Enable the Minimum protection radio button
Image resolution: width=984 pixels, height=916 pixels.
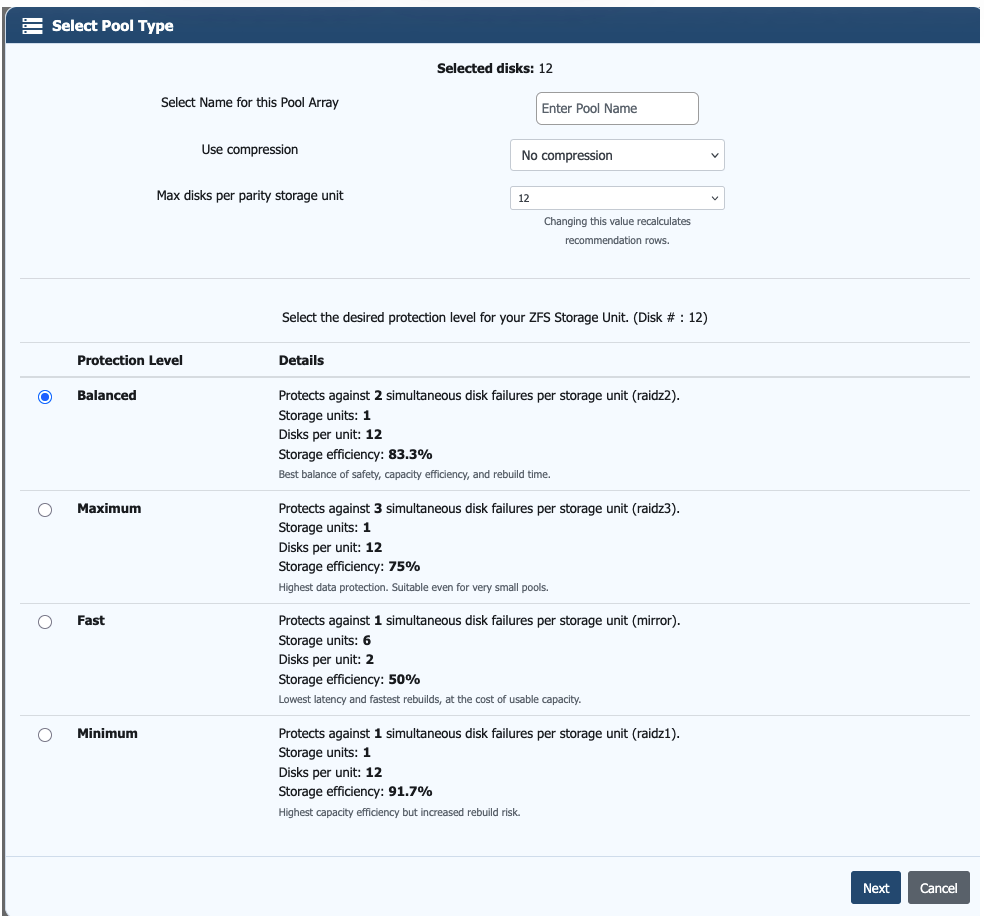point(45,735)
